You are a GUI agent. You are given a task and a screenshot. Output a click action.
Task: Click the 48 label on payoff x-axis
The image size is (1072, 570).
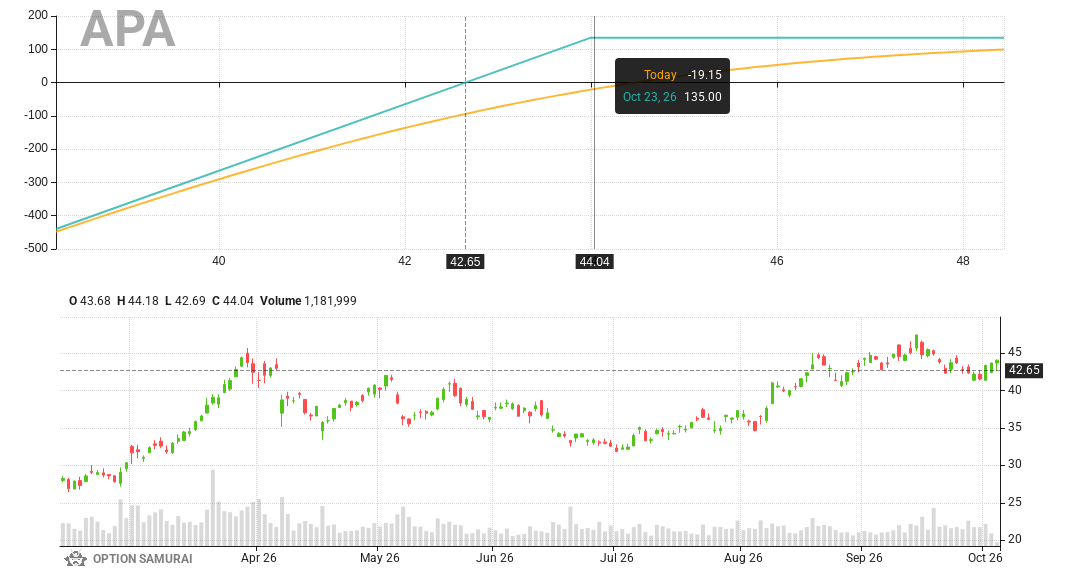click(963, 261)
